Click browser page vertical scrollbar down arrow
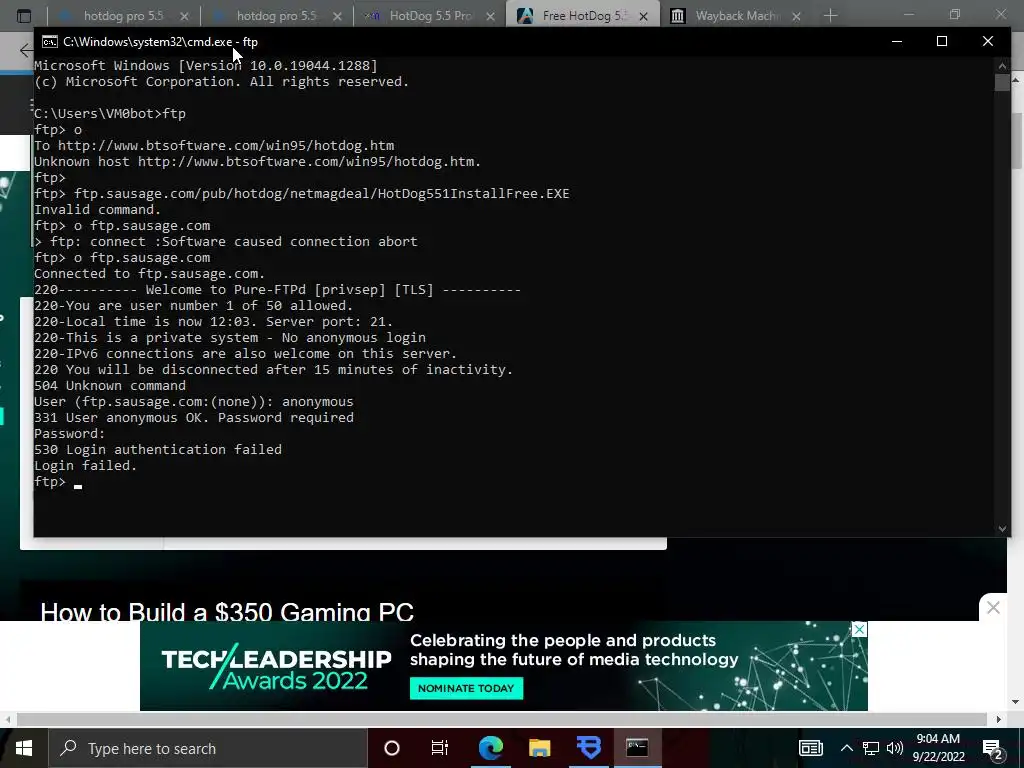The width and height of the screenshot is (1024, 768). (x=1016, y=703)
